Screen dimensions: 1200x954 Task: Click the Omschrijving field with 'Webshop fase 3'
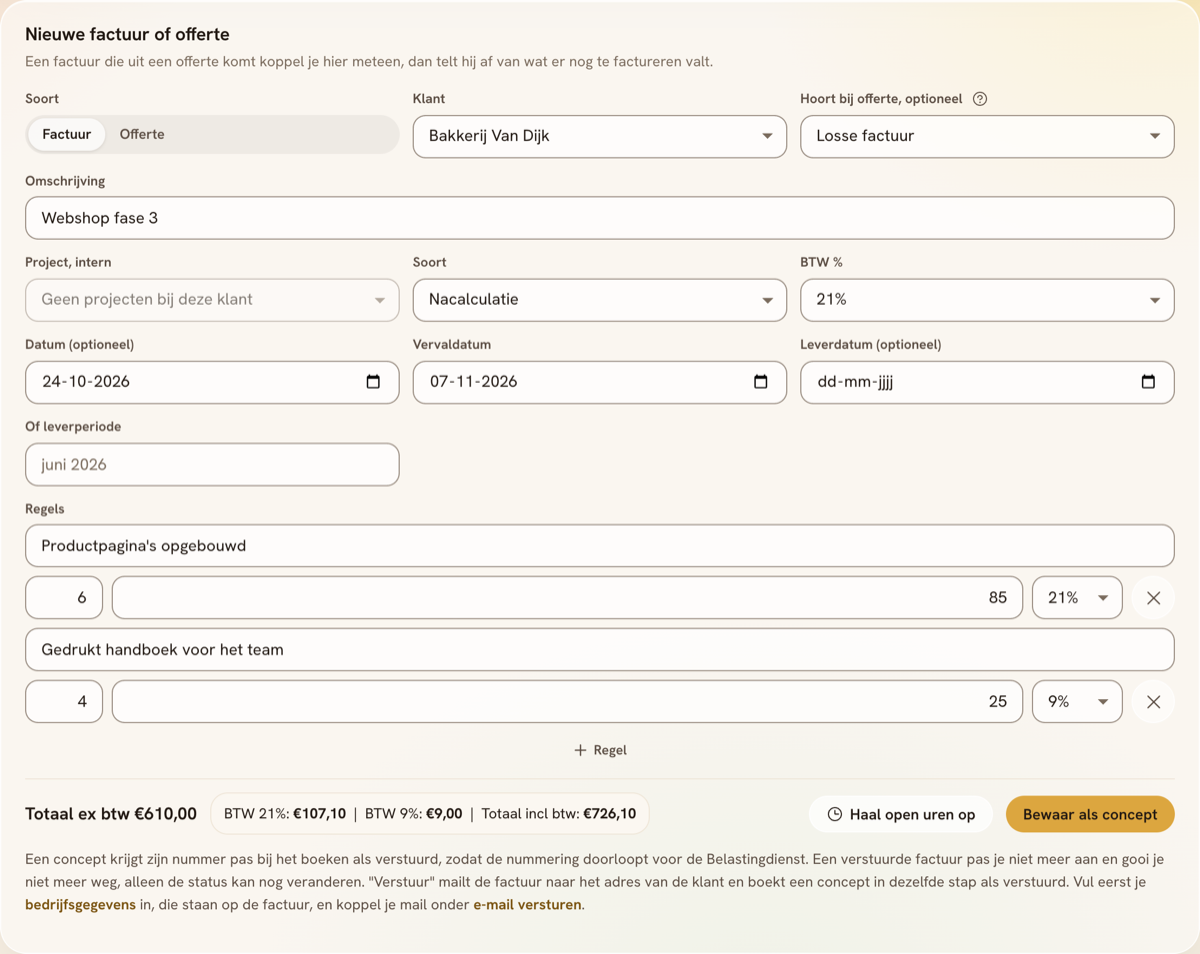[x=600, y=218]
